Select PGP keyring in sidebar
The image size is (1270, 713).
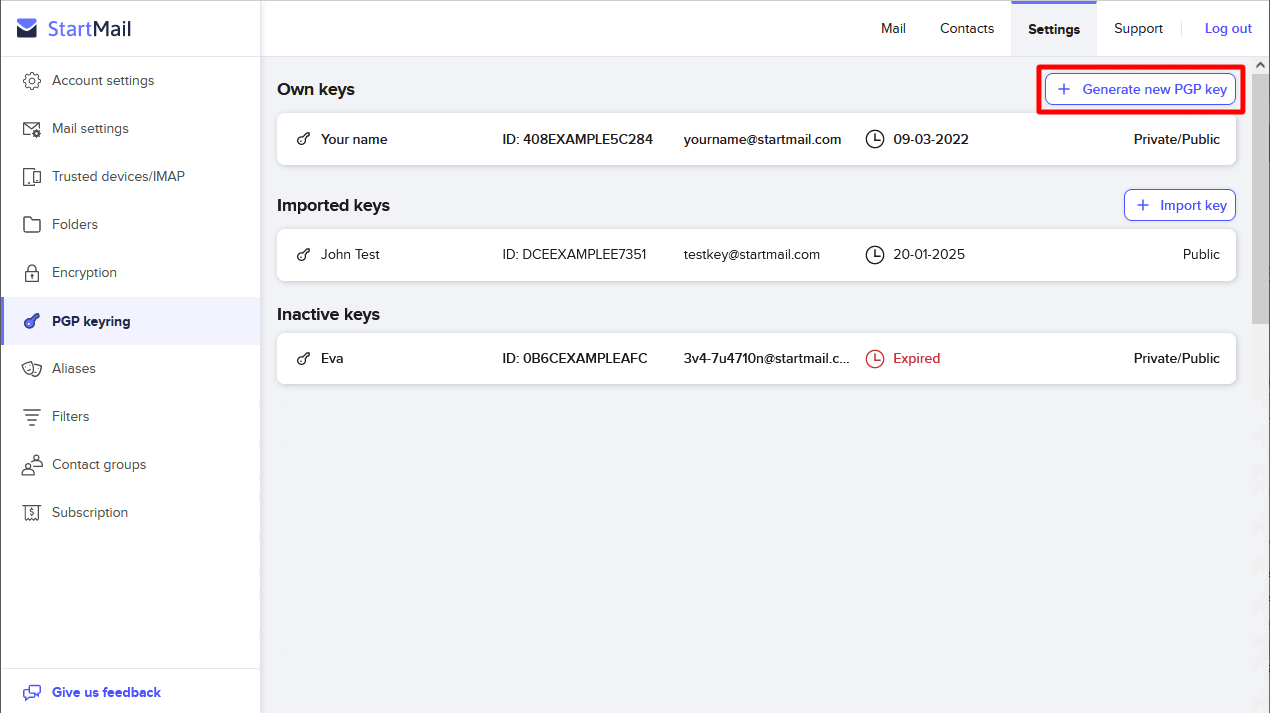[x=130, y=321]
